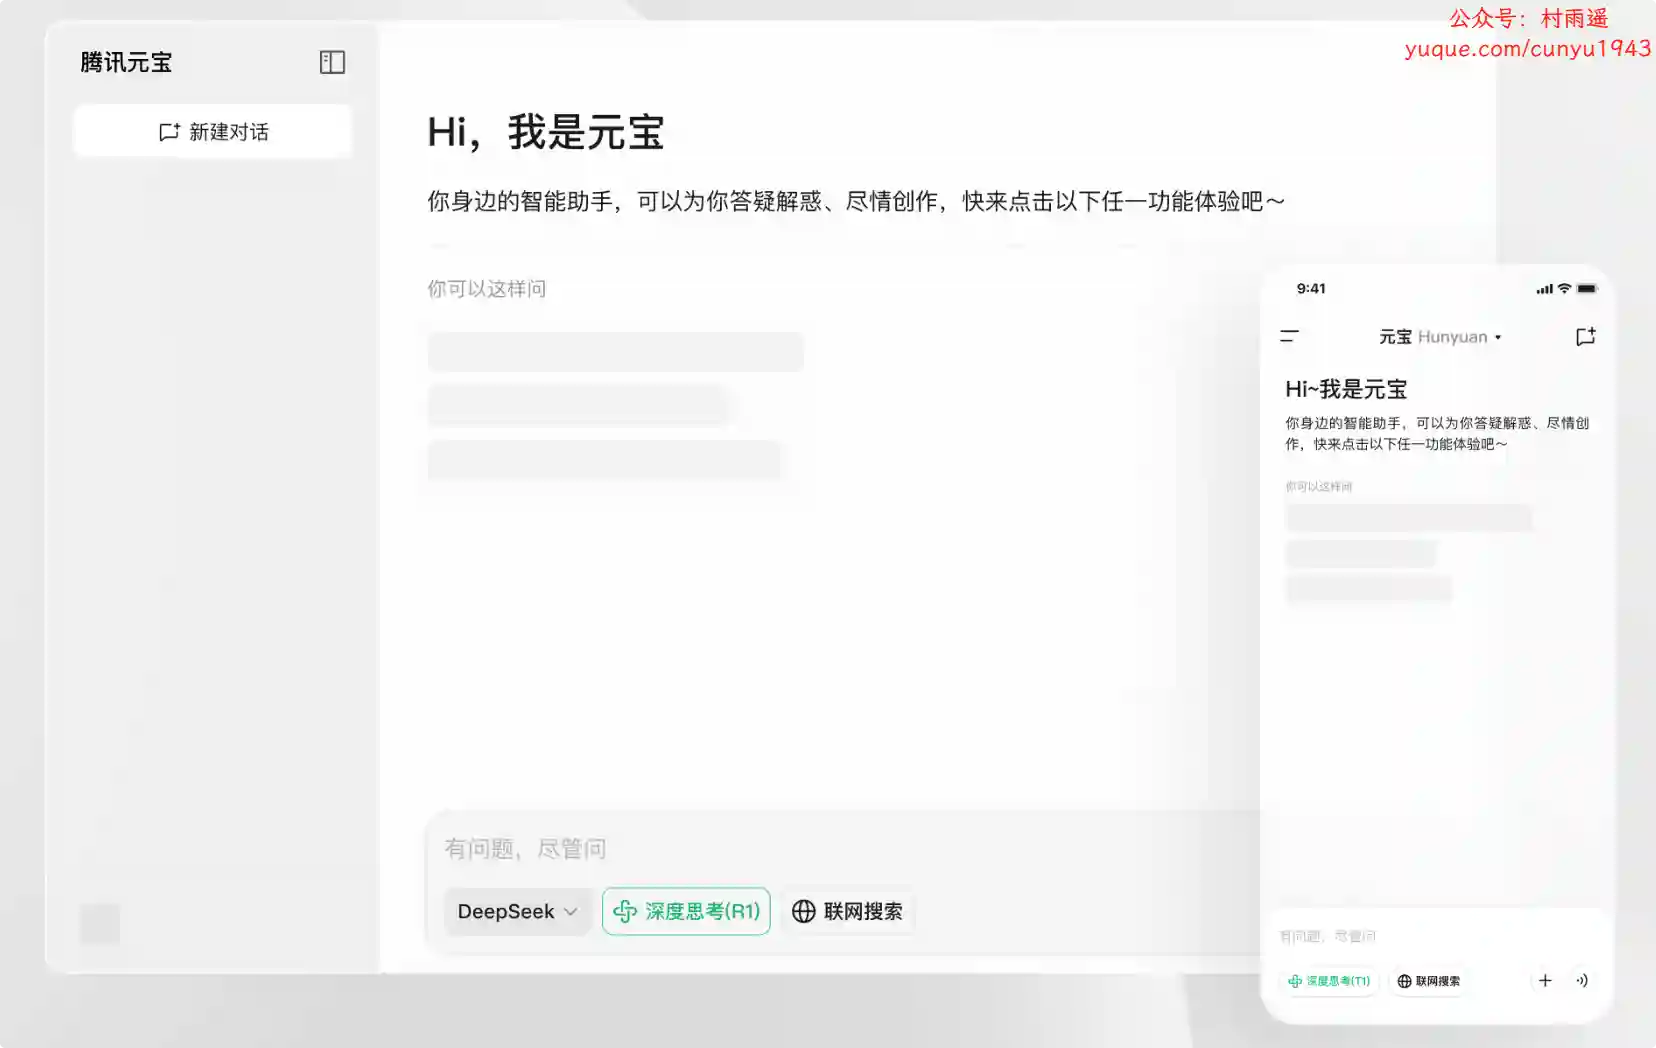Start a new chat with 新建对话
Image resolution: width=1656 pixels, height=1048 pixels.
(x=213, y=132)
